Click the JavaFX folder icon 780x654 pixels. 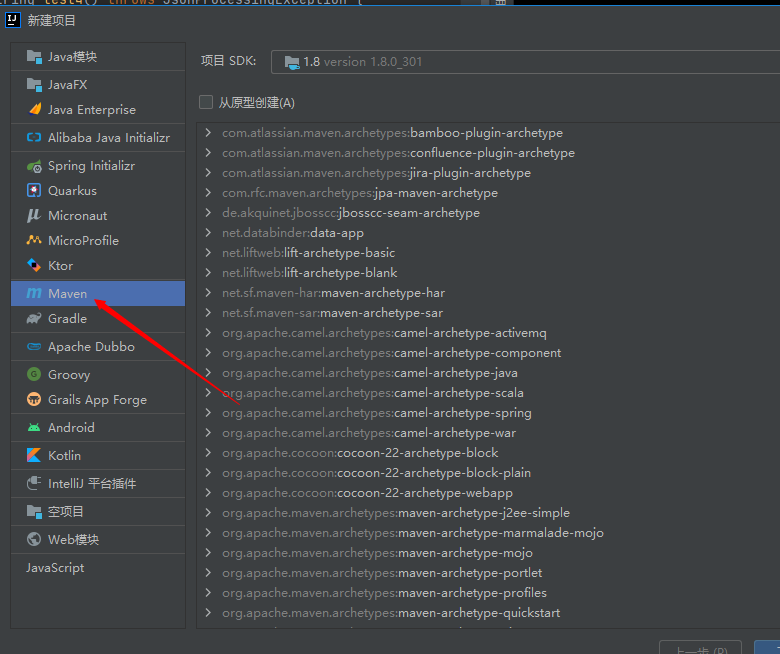click(x=34, y=85)
